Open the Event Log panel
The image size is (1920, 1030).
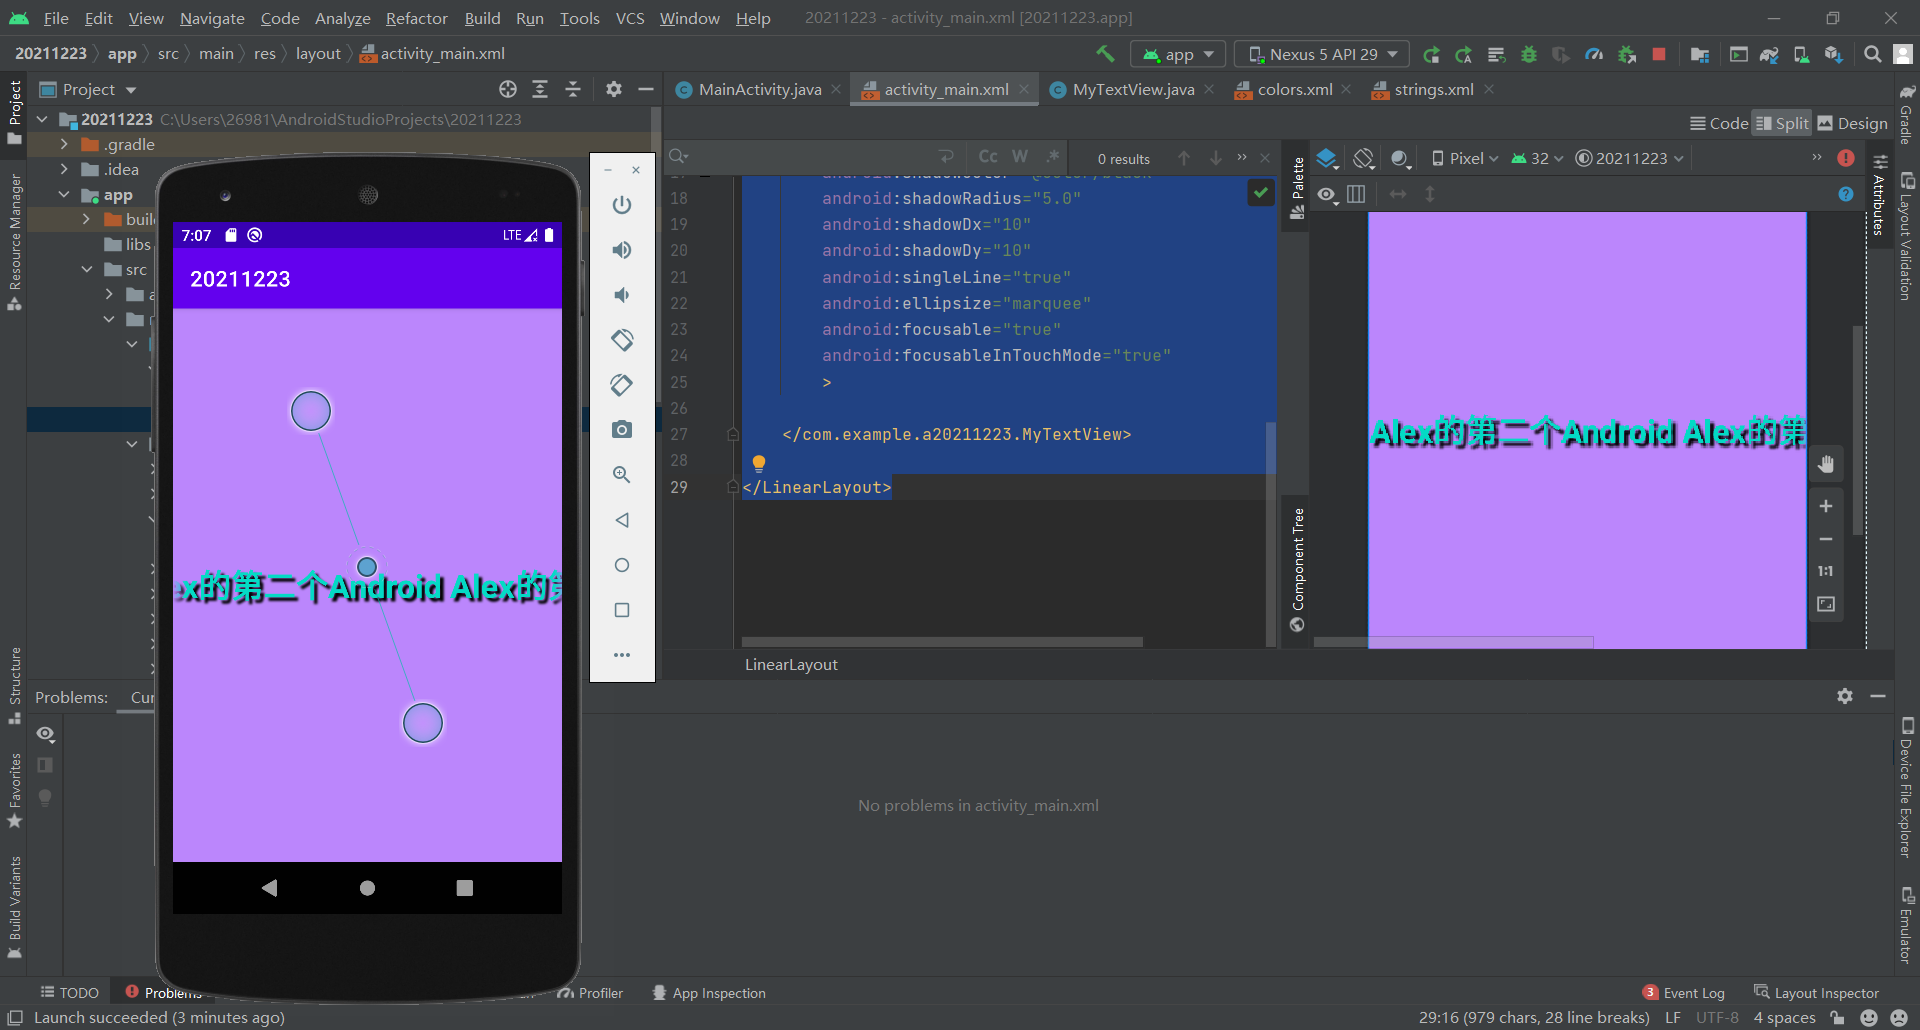click(1693, 993)
